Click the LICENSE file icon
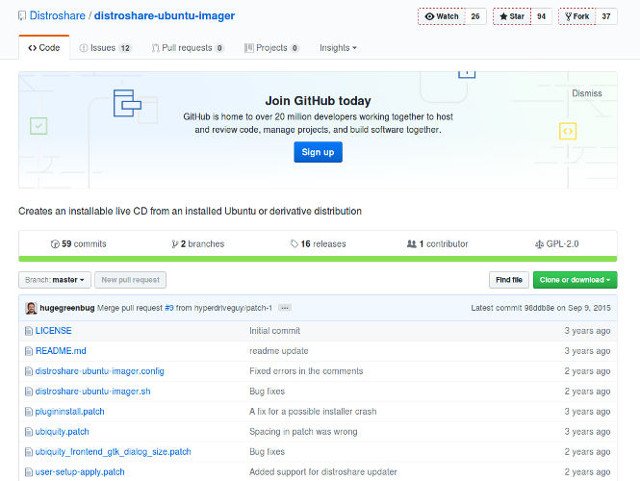 (29, 331)
